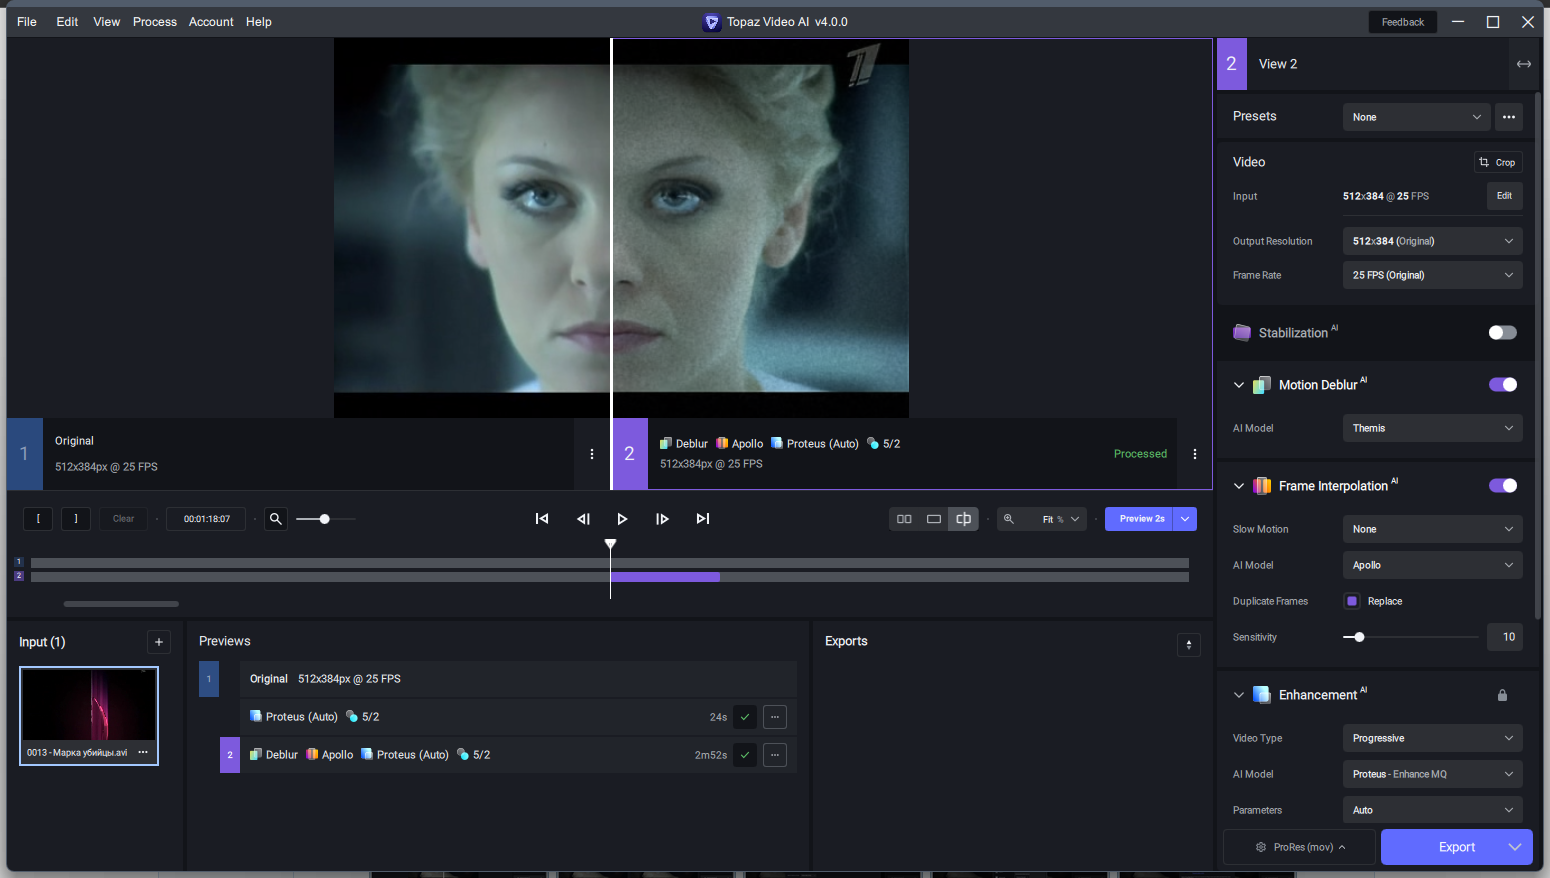Open the Edit menu
Screen dimensions: 1550x878
(67, 22)
